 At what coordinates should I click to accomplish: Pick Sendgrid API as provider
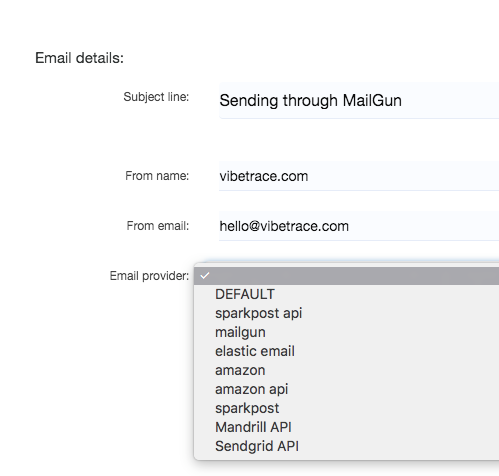click(346, 446)
